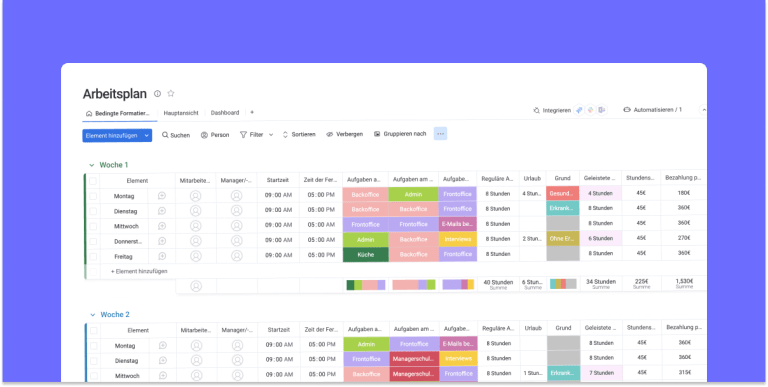Click Element hinzufügen button
The image size is (768, 387).
(111, 136)
